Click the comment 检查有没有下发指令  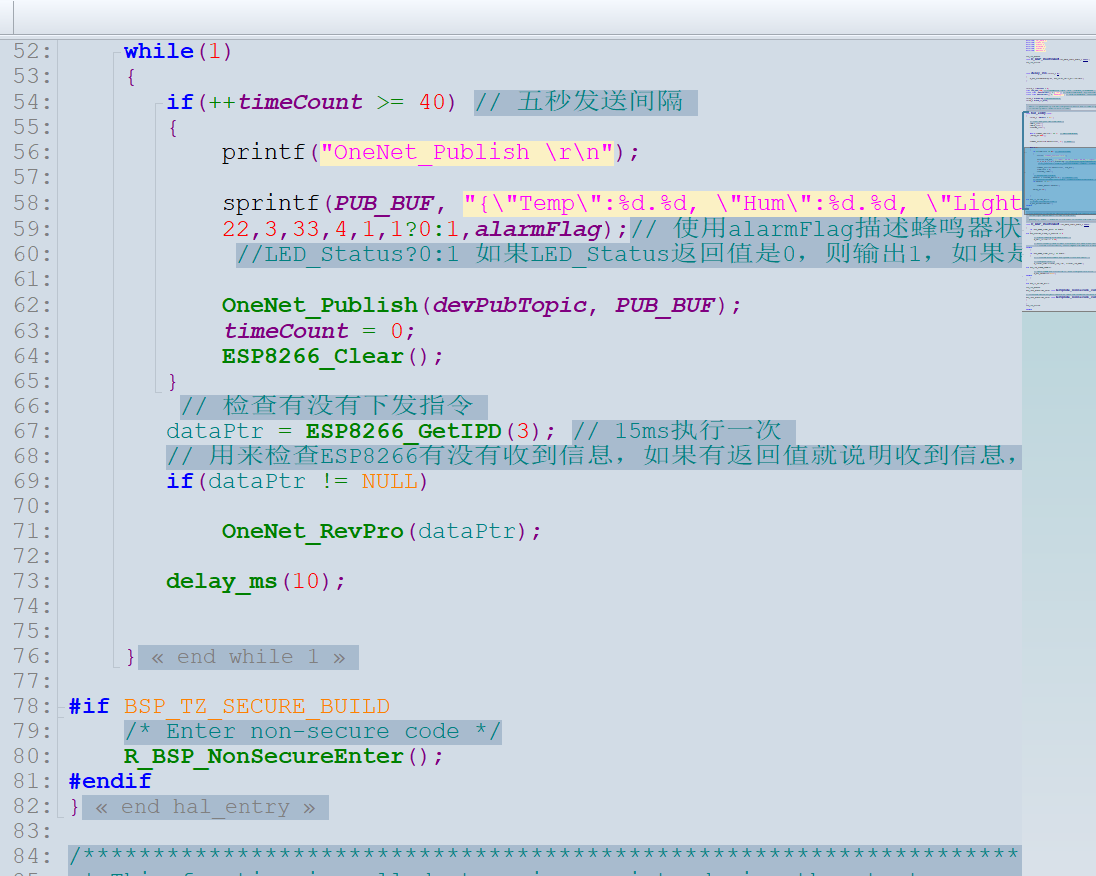[334, 406]
